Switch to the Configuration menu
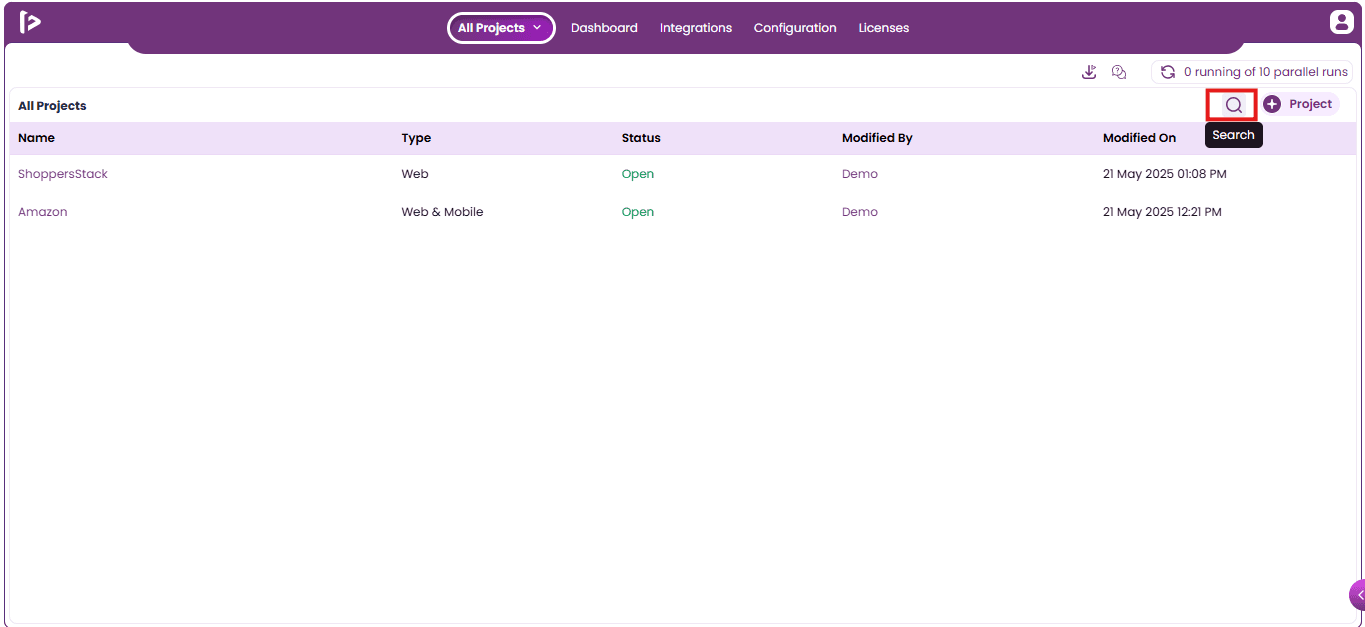 pos(795,28)
